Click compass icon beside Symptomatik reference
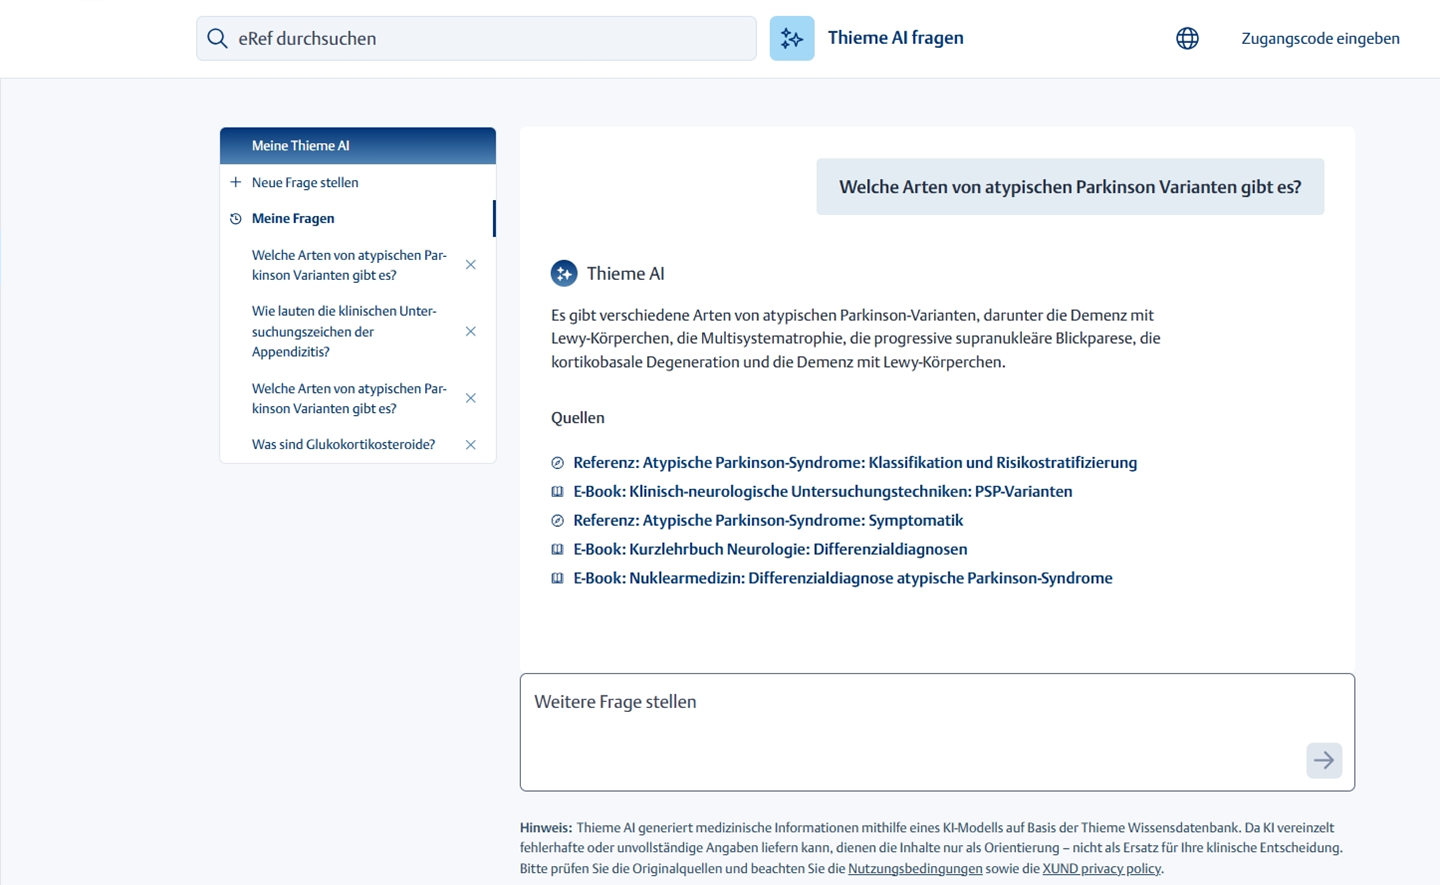 click(x=558, y=520)
